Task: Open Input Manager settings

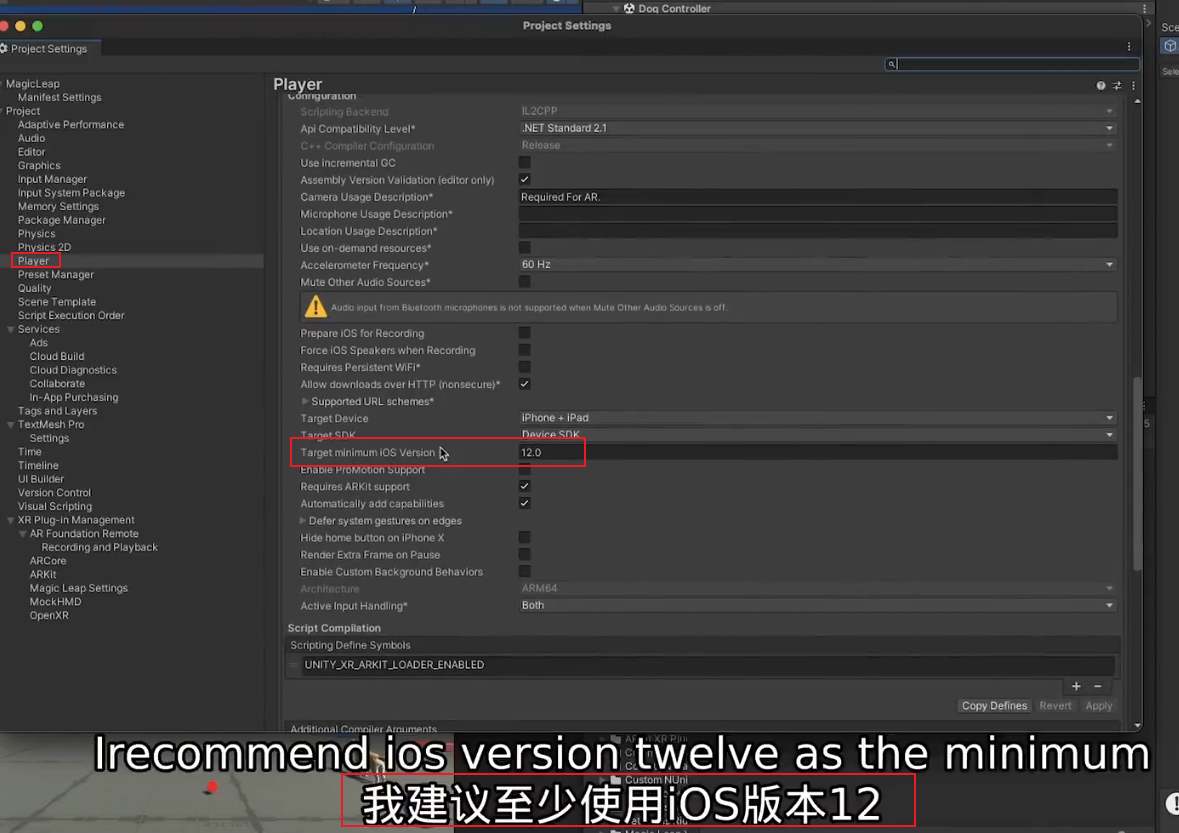Action: click(x=53, y=179)
